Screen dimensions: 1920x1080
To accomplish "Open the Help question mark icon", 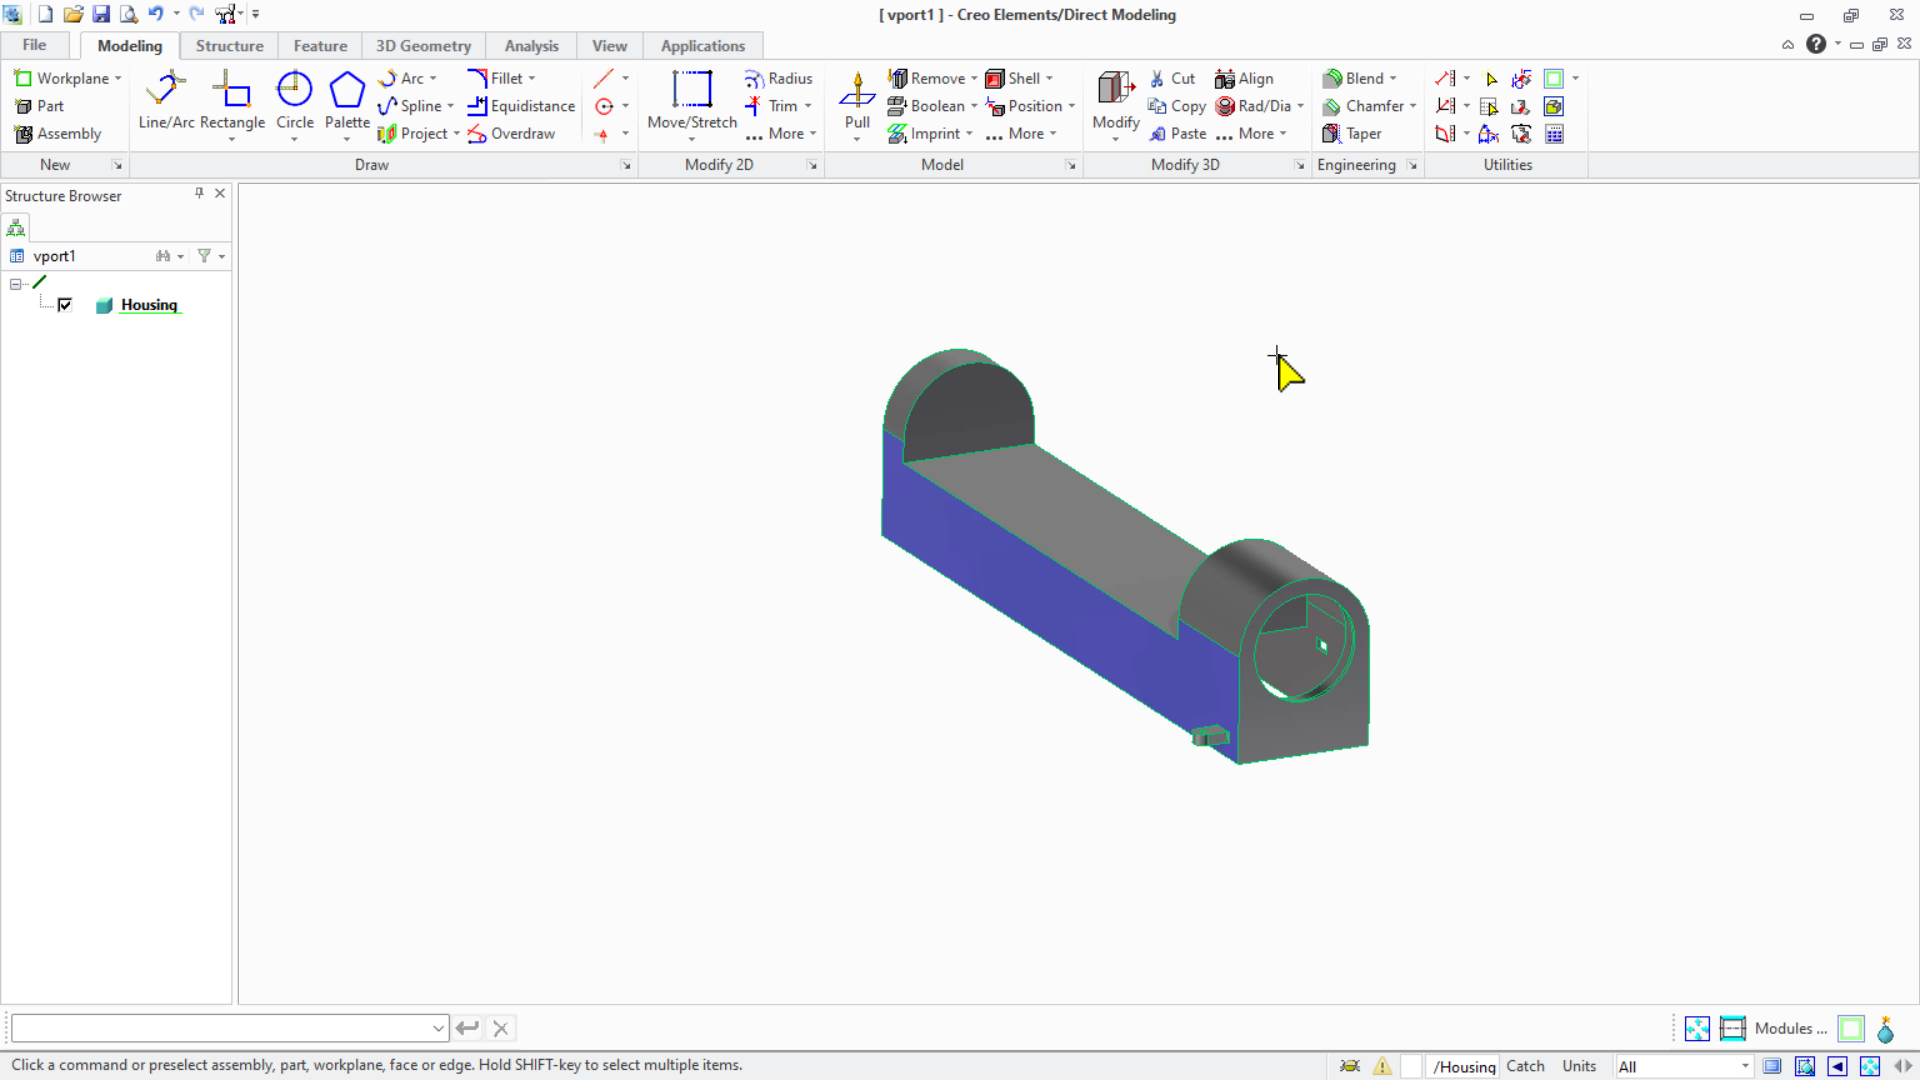I will click(1816, 44).
